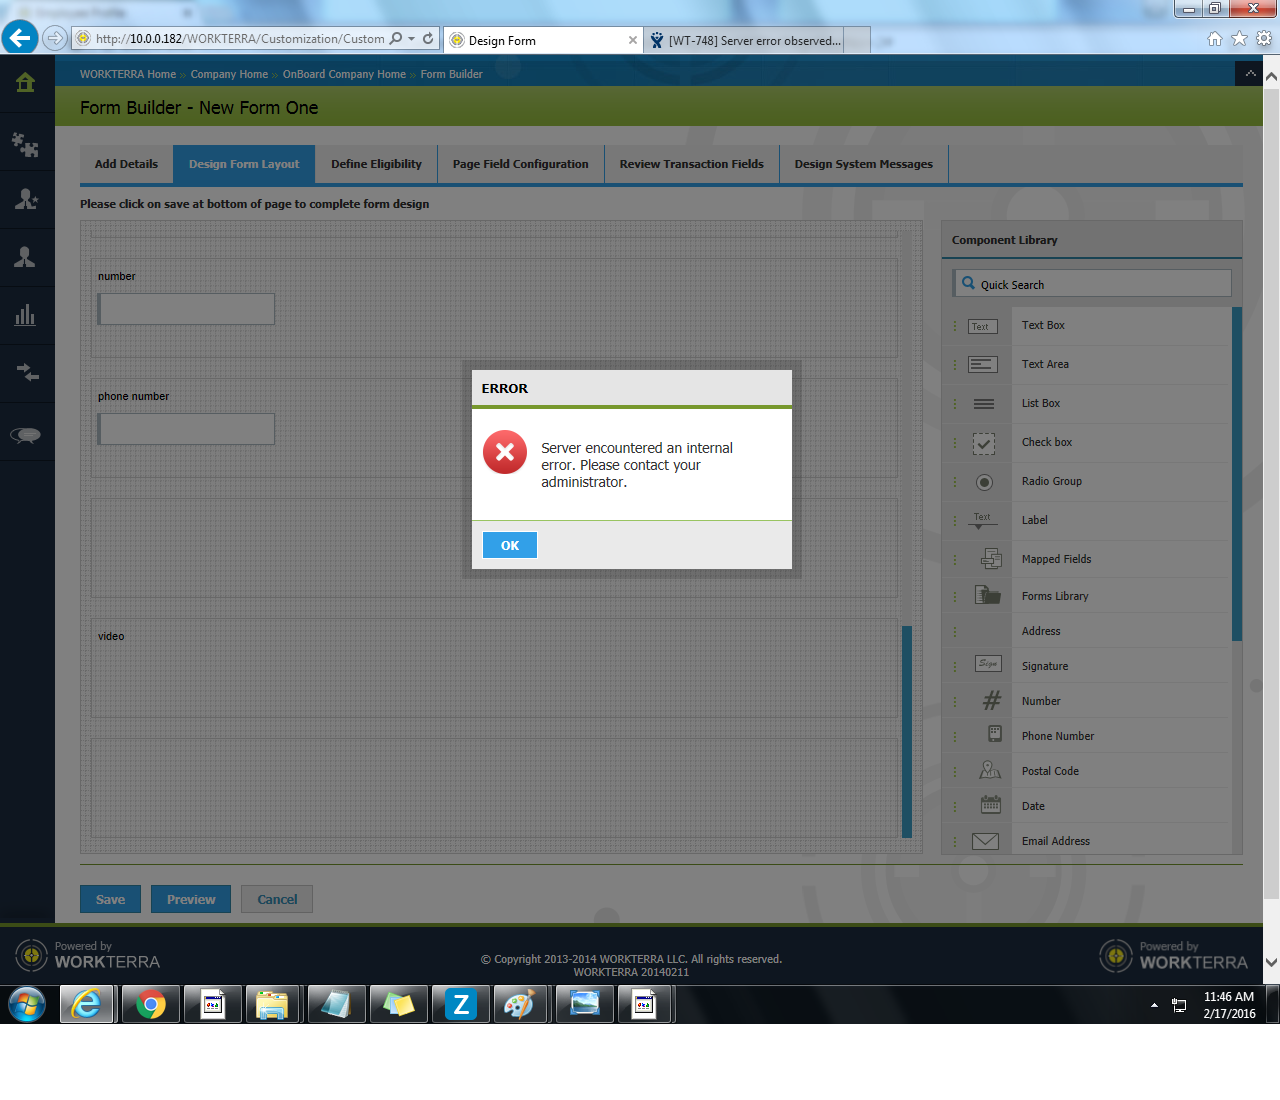Open the bar chart reports sidebar icon
The width and height of the screenshot is (1280, 1100).
(x=26, y=316)
